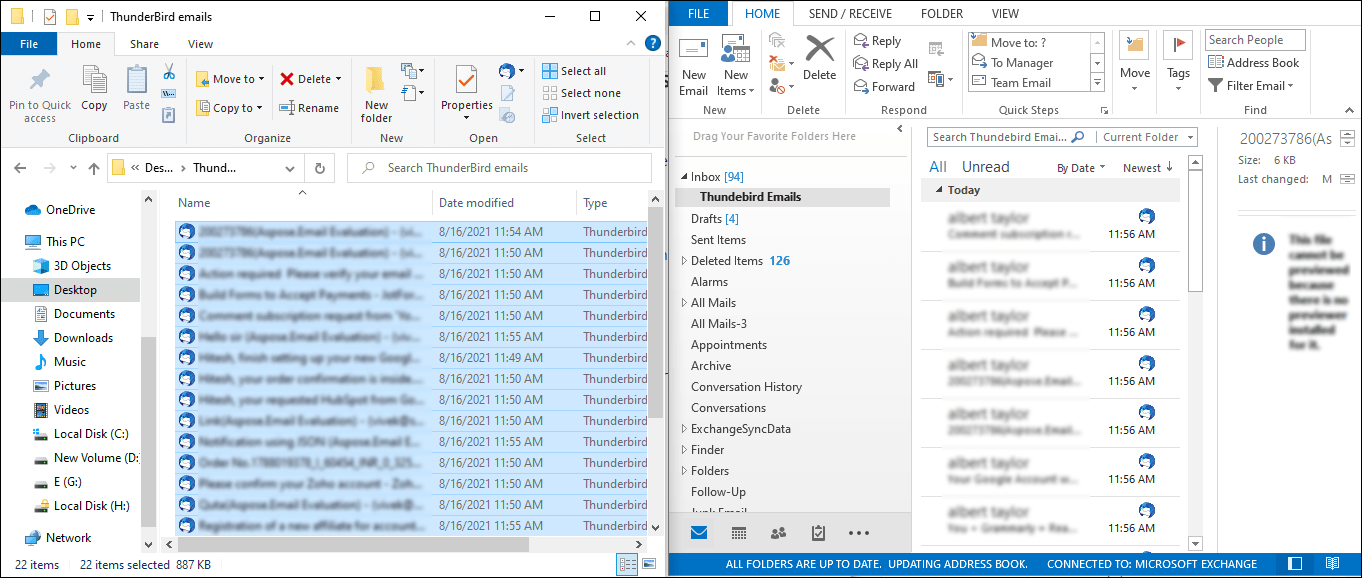Refresh the Explorer address bar

pyautogui.click(x=320, y=168)
